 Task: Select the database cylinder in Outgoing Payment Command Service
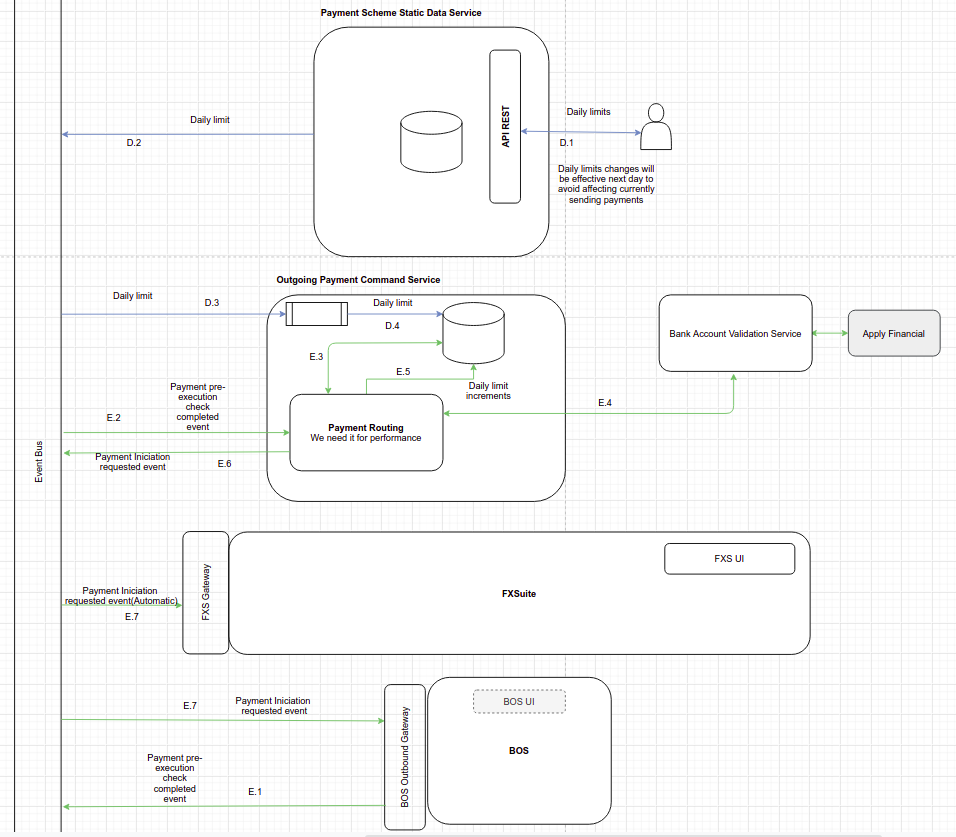(x=473, y=333)
